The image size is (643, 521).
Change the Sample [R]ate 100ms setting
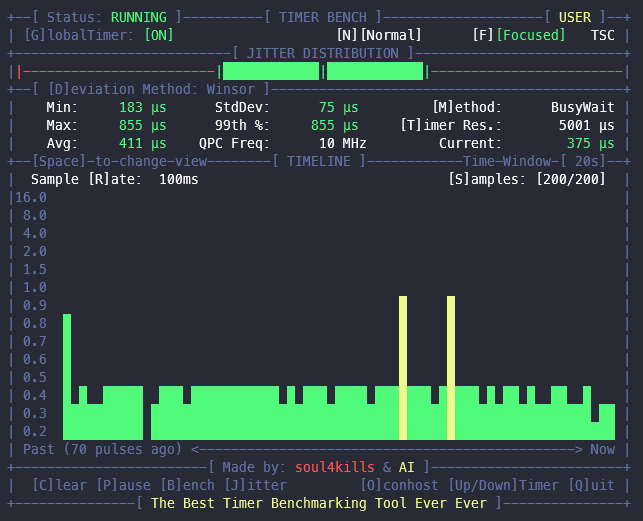click(x=114, y=179)
